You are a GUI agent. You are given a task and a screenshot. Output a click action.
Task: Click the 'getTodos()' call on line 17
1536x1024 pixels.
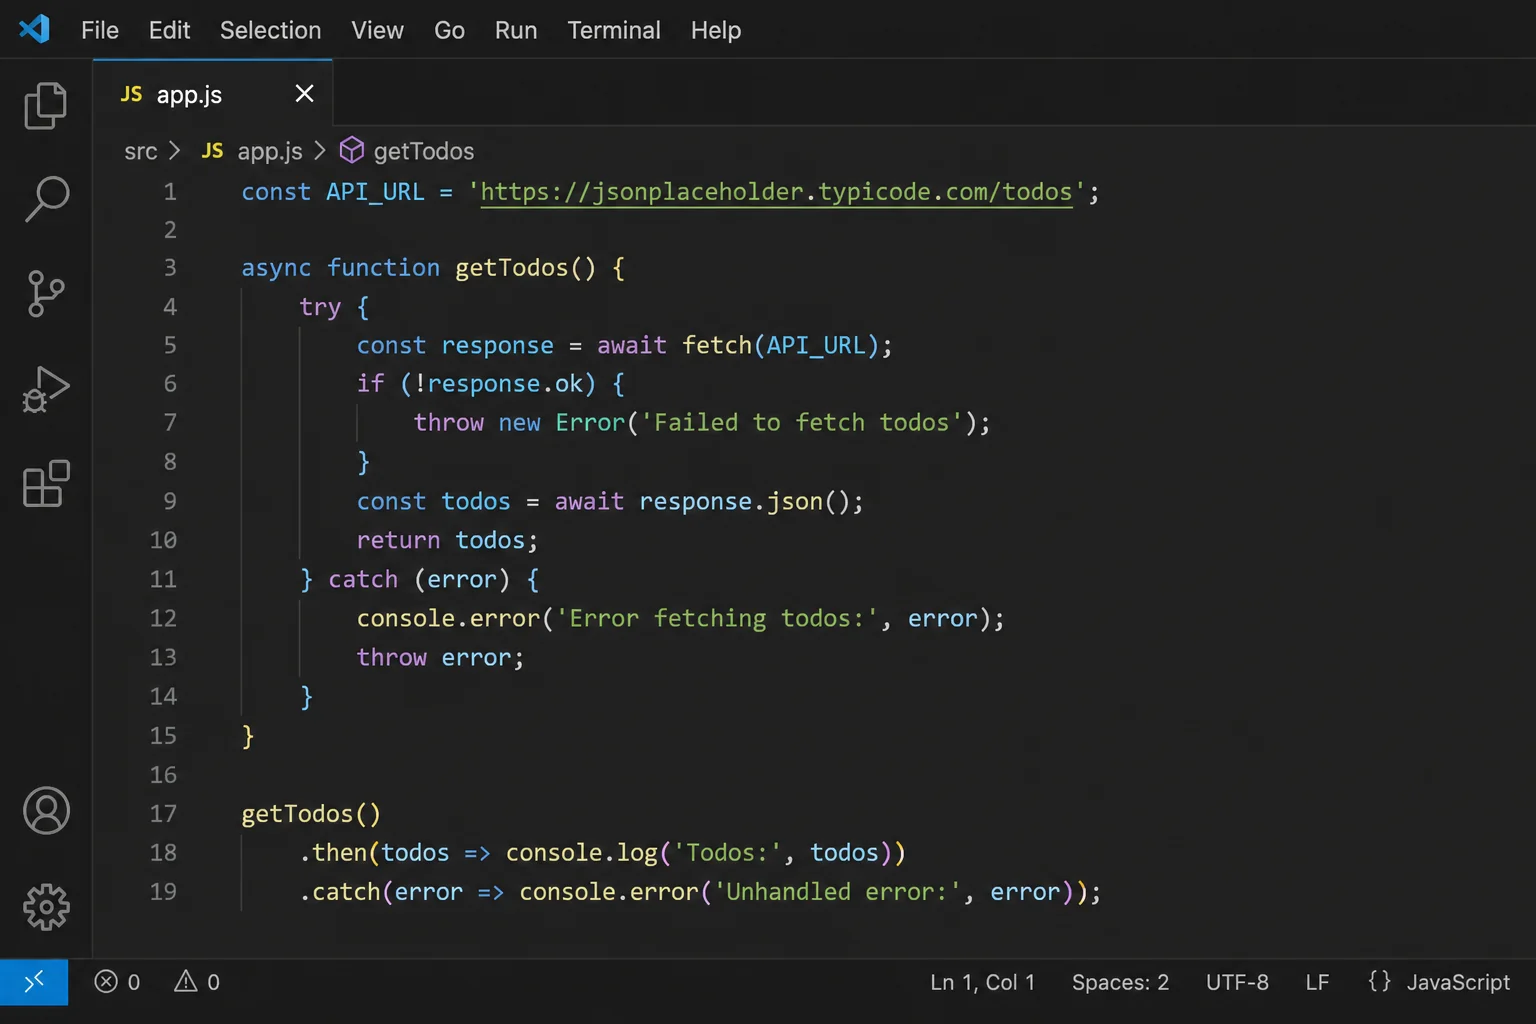(311, 814)
